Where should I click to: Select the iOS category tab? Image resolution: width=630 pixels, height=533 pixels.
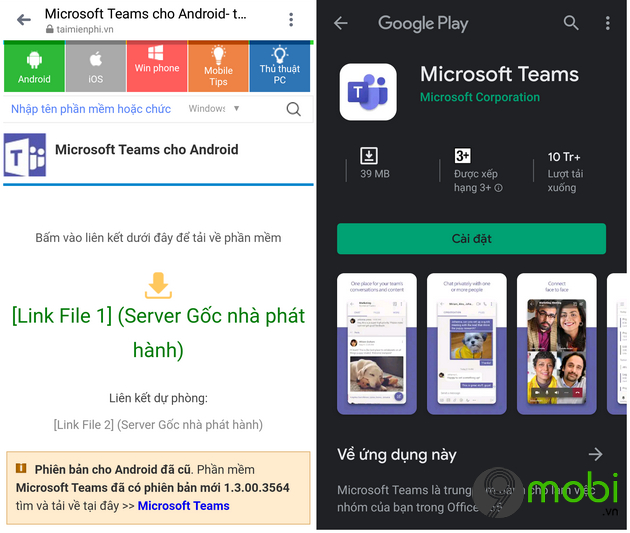pyautogui.click(x=96, y=67)
